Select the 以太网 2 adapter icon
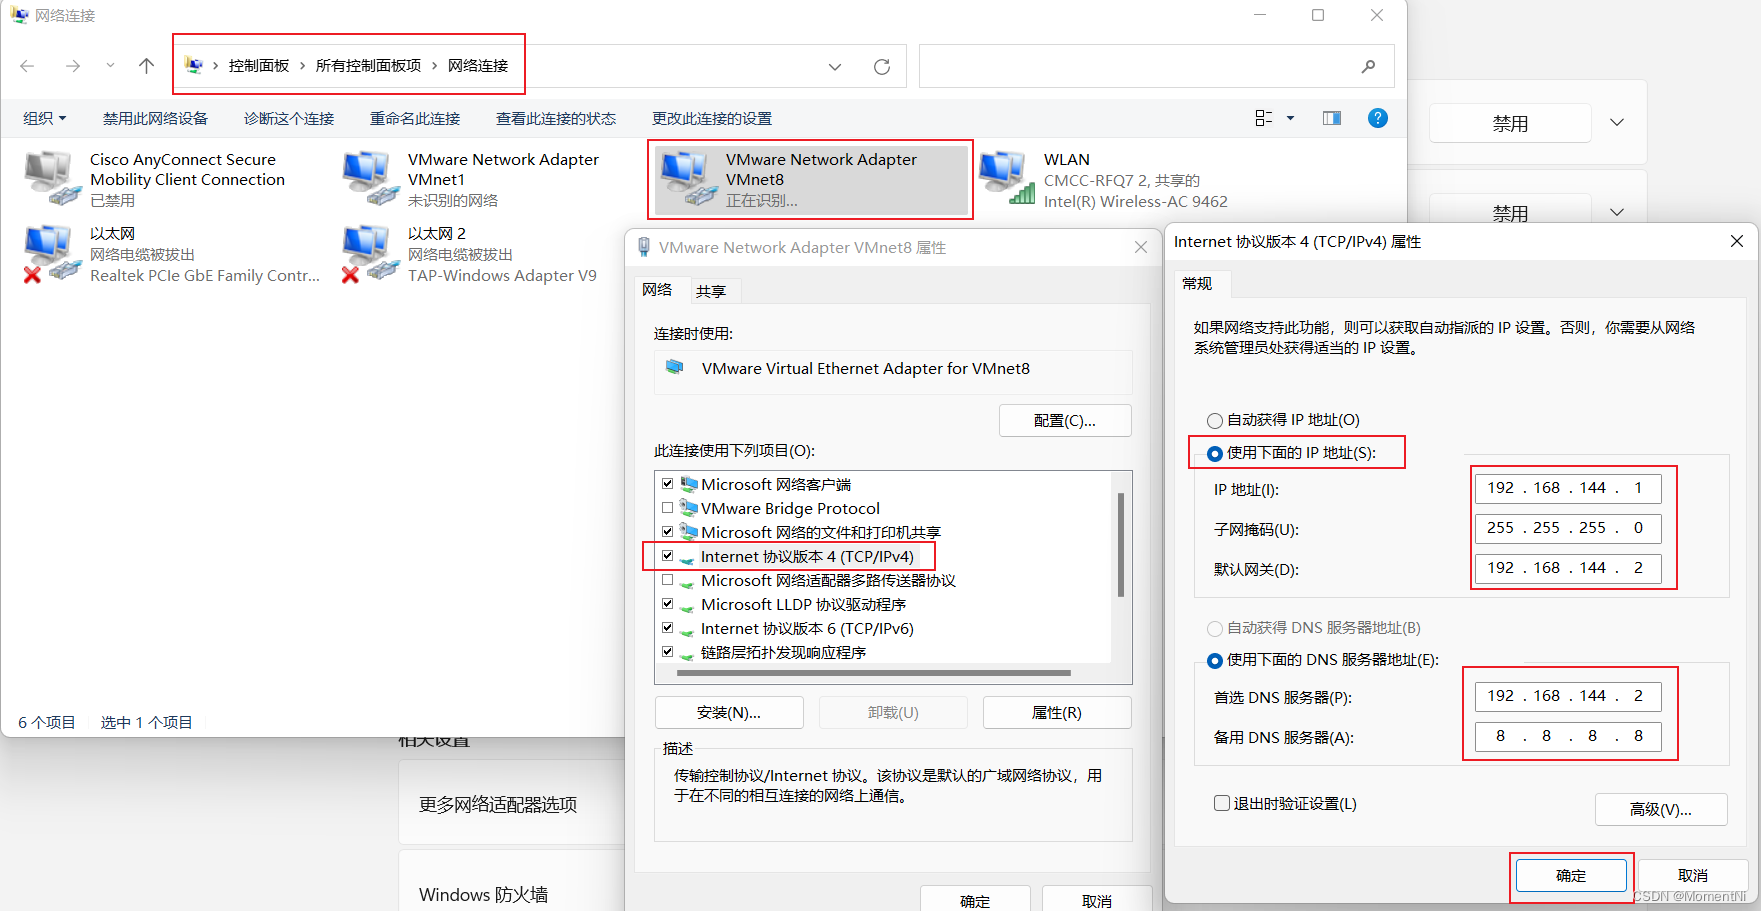 (x=370, y=254)
